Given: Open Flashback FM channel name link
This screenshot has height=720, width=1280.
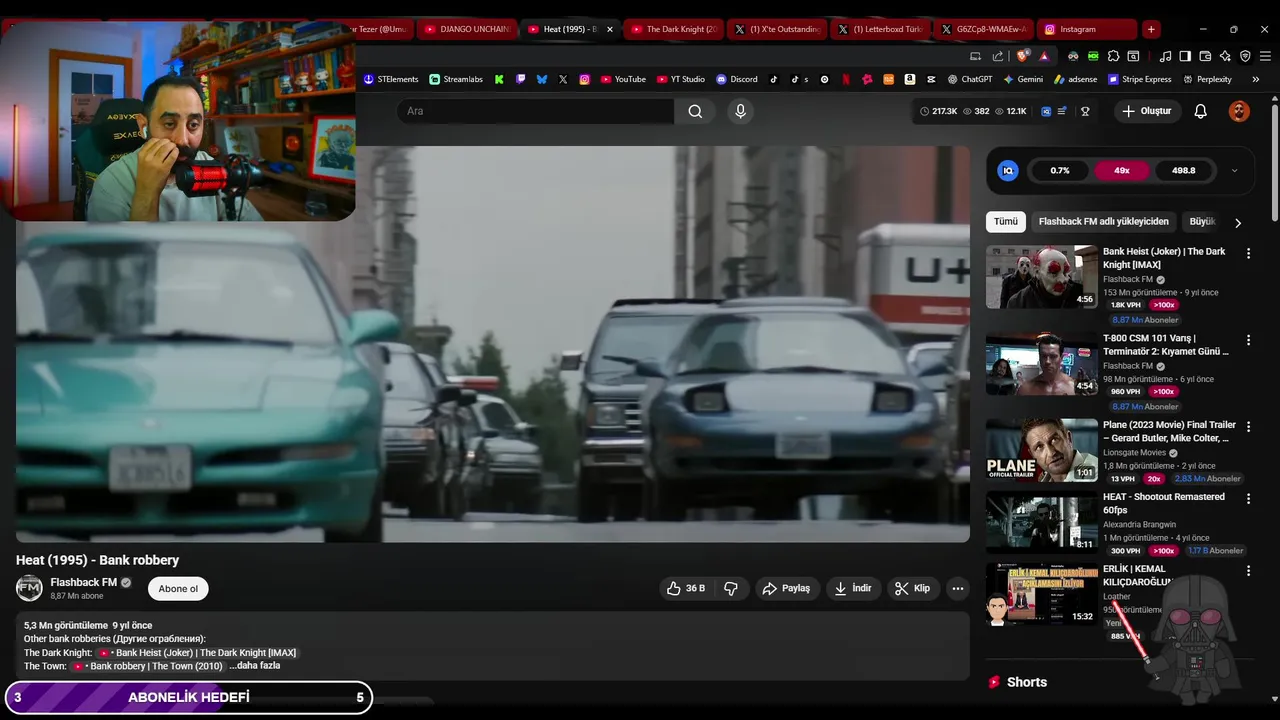Looking at the screenshot, I should (x=84, y=582).
